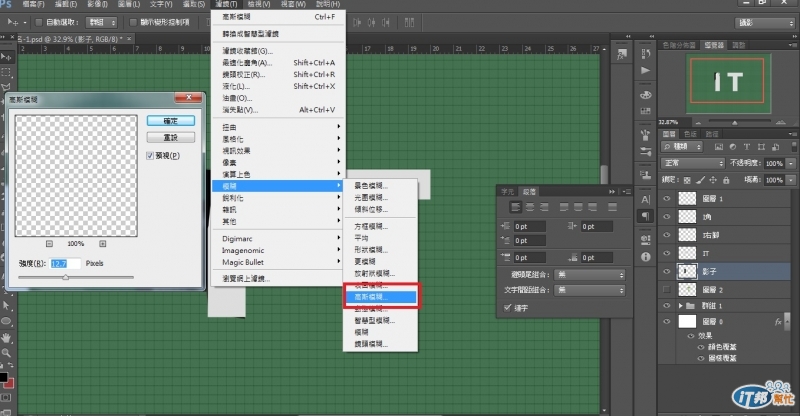Viewport: 800px width, 416px height.
Task: Hide the 圖層 0 layer
Action: [666, 322]
